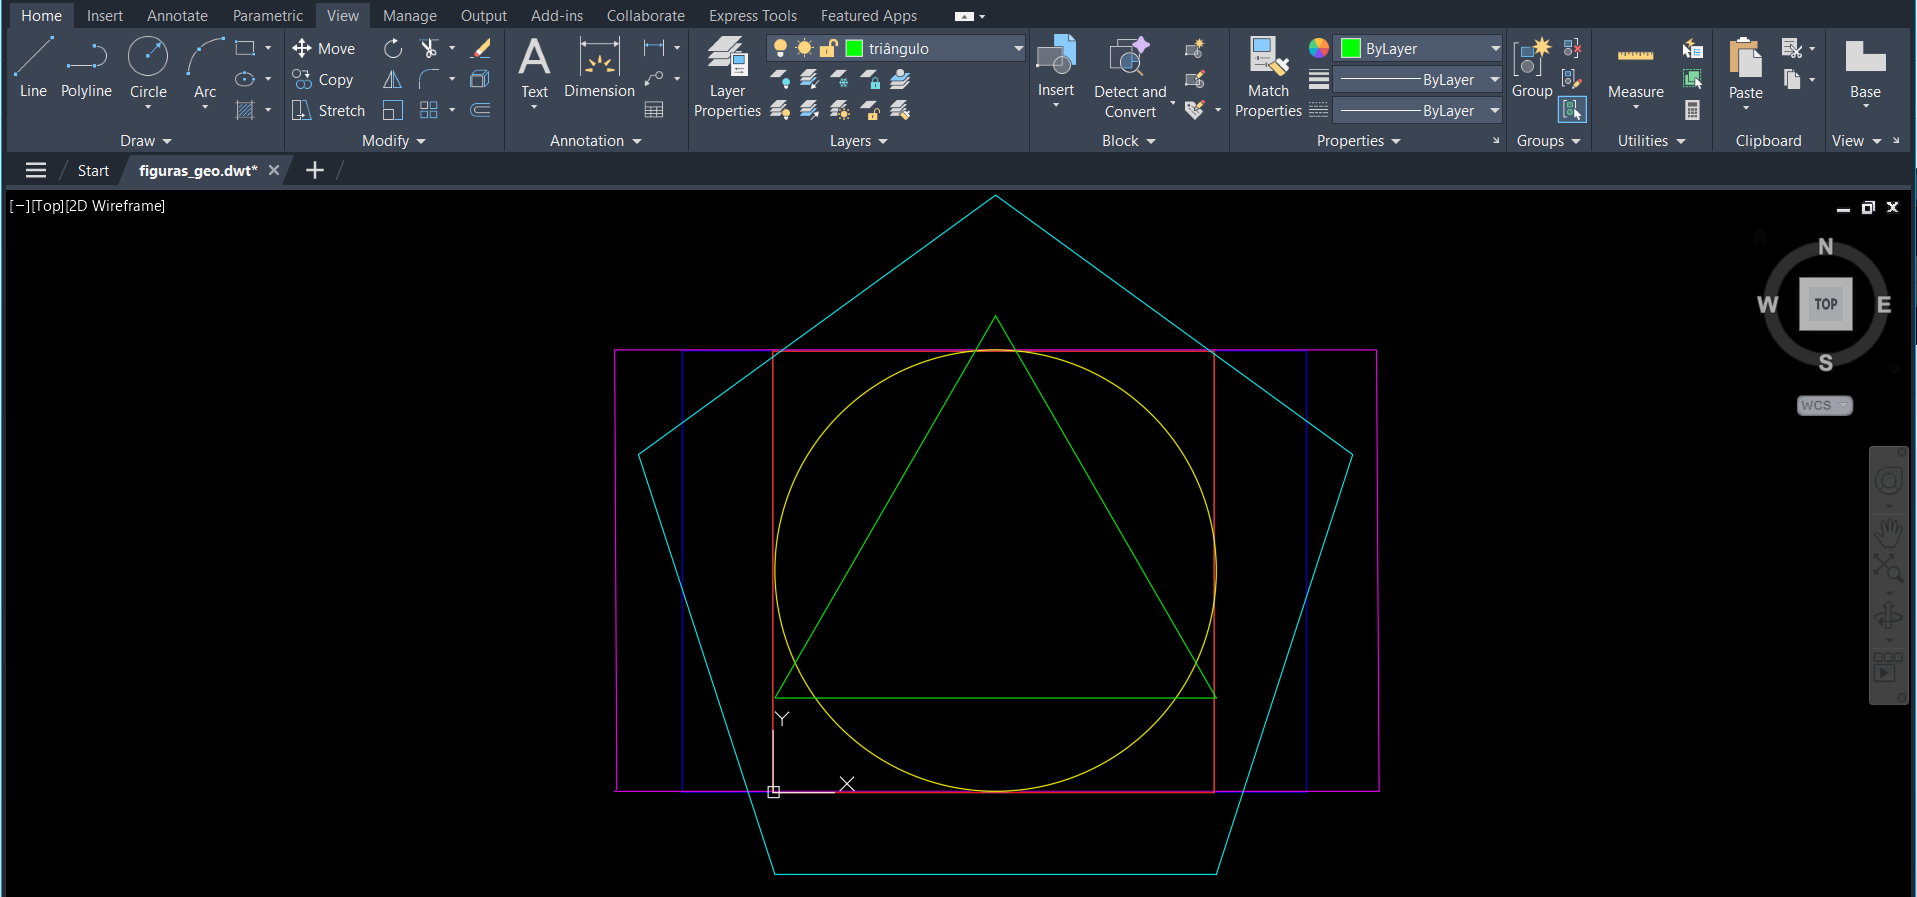Select the Erase tool icon
The image size is (1917, 897).
coord(481,48)
